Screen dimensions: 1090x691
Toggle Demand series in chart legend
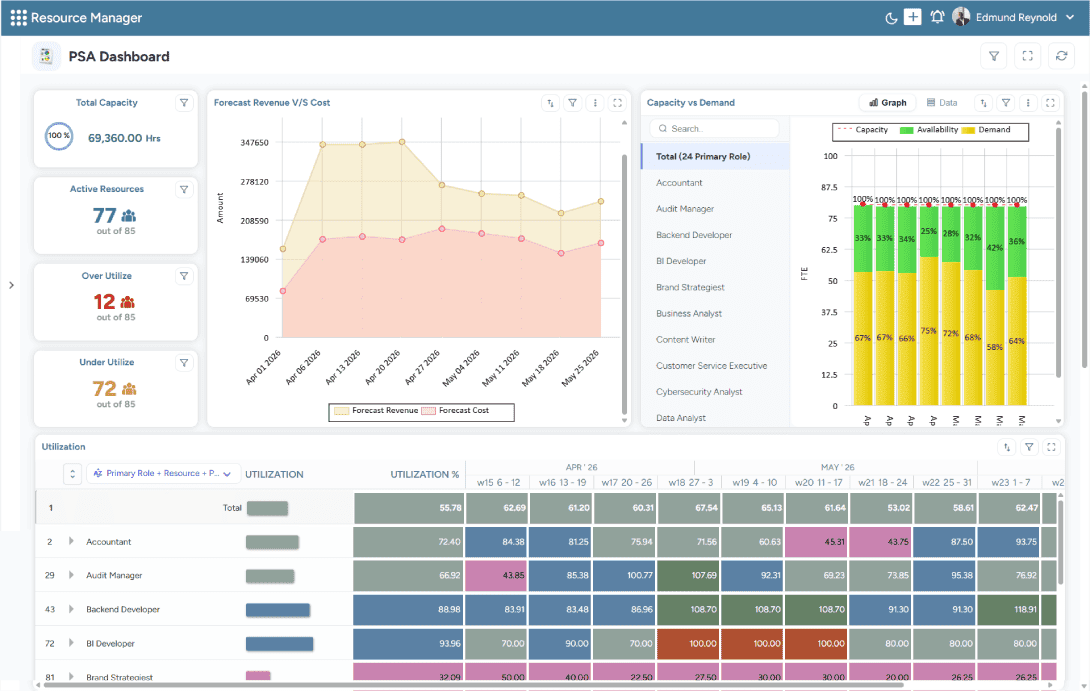tap(986, 130)
